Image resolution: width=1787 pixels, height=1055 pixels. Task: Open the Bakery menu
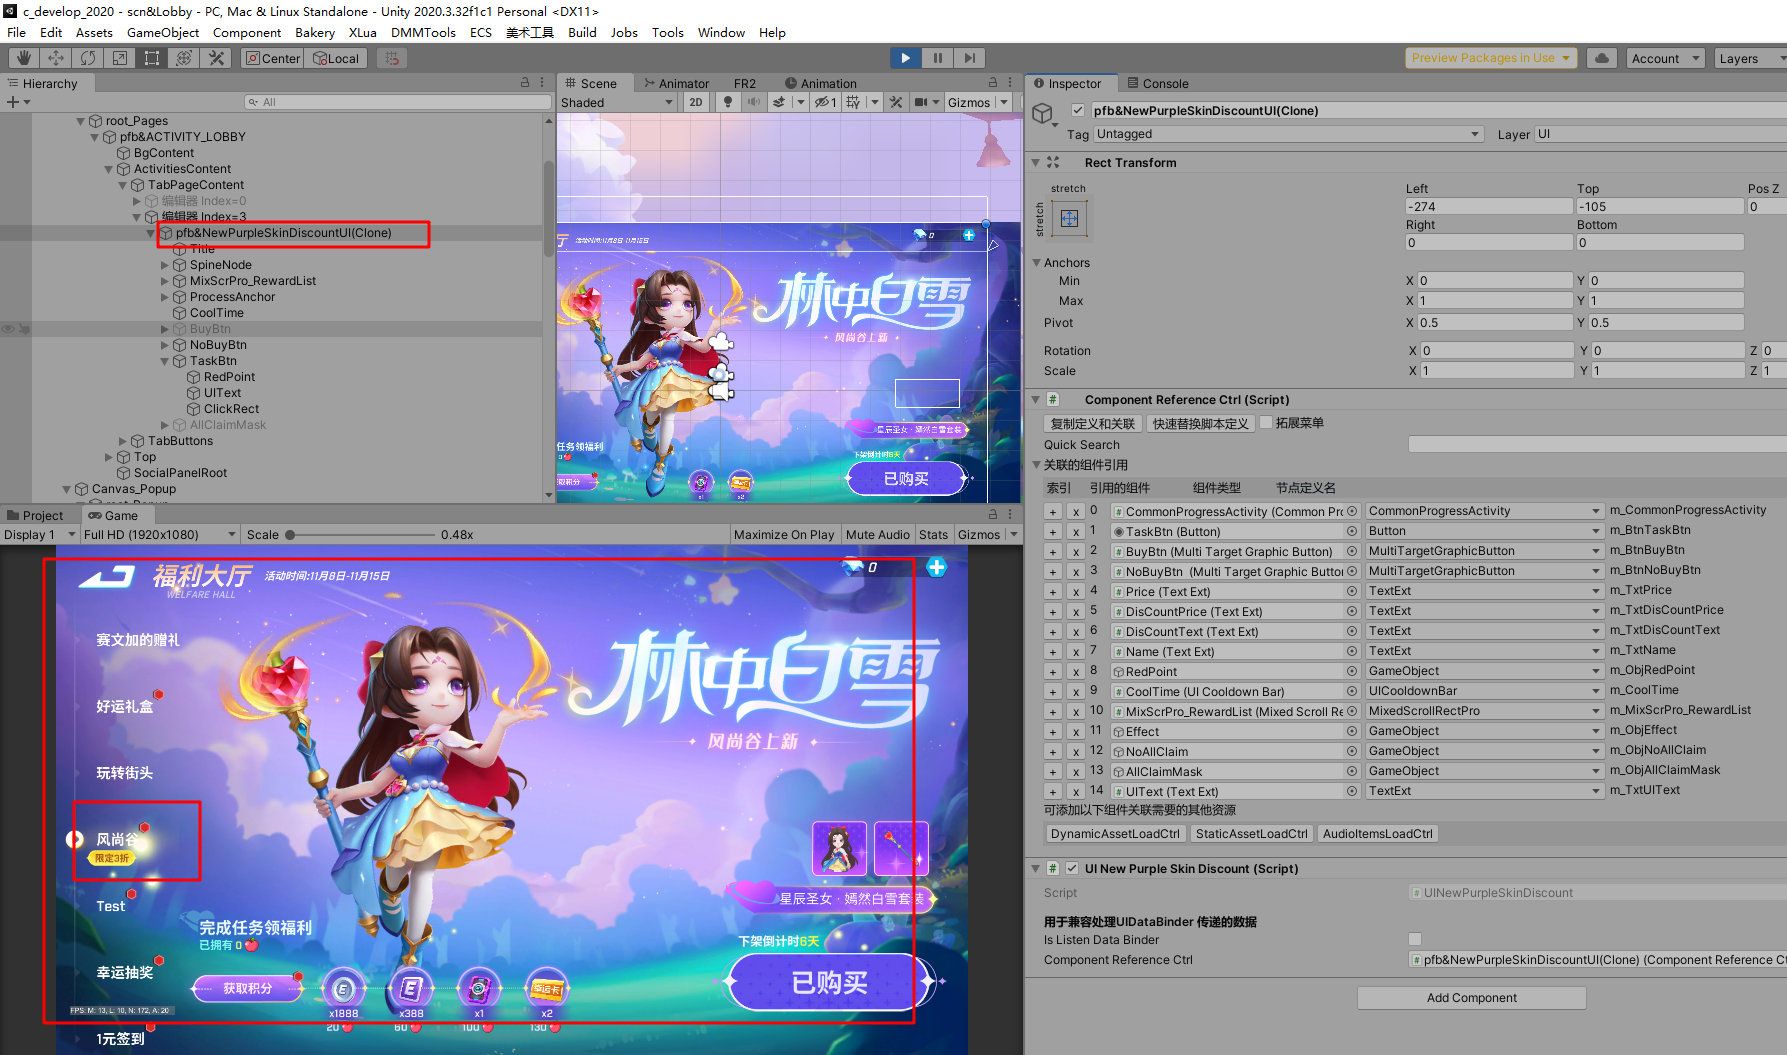coord(315,32)
